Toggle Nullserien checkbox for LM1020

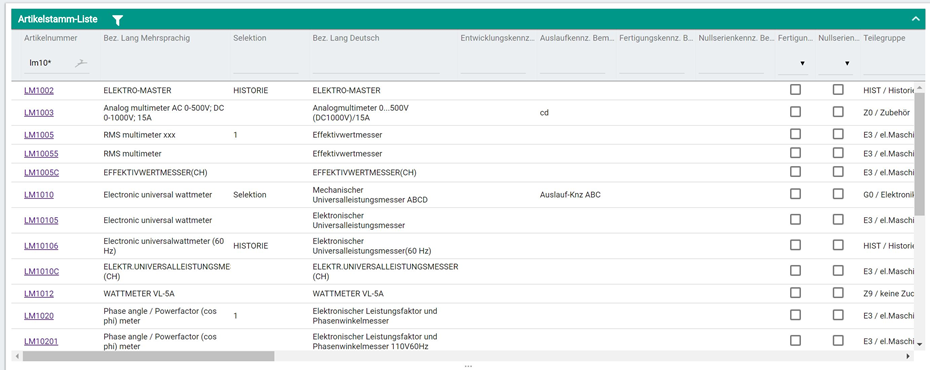(x=838, y=315)
